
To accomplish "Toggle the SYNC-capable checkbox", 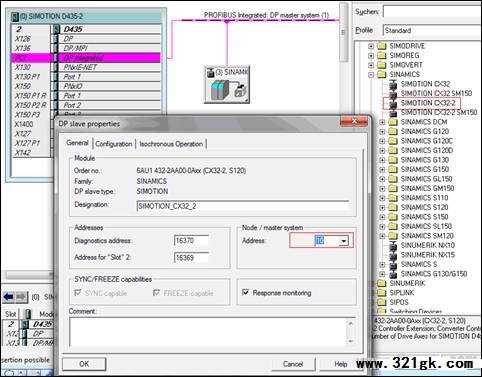I will (78, 293).
